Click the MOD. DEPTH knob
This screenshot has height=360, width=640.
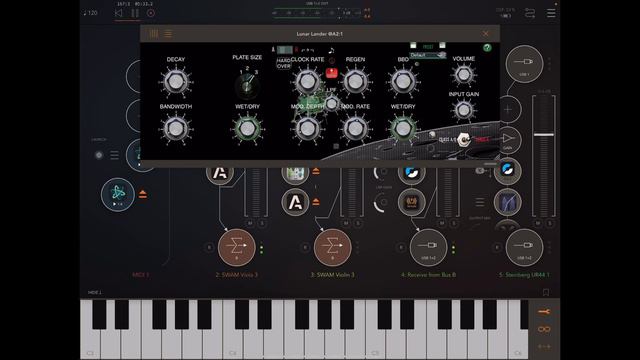(x=307, y=129)
